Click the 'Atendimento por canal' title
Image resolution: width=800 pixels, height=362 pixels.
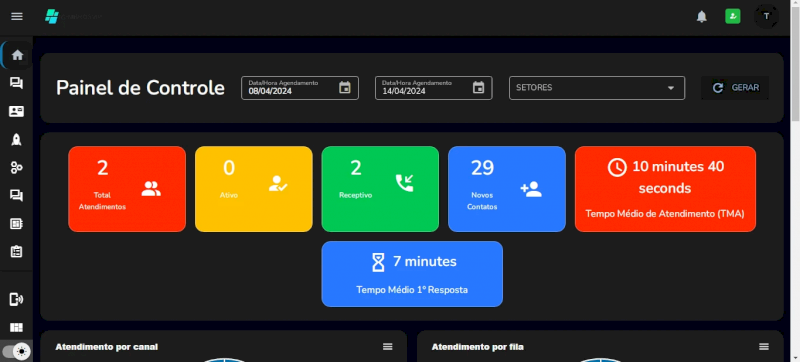(107, 347)
